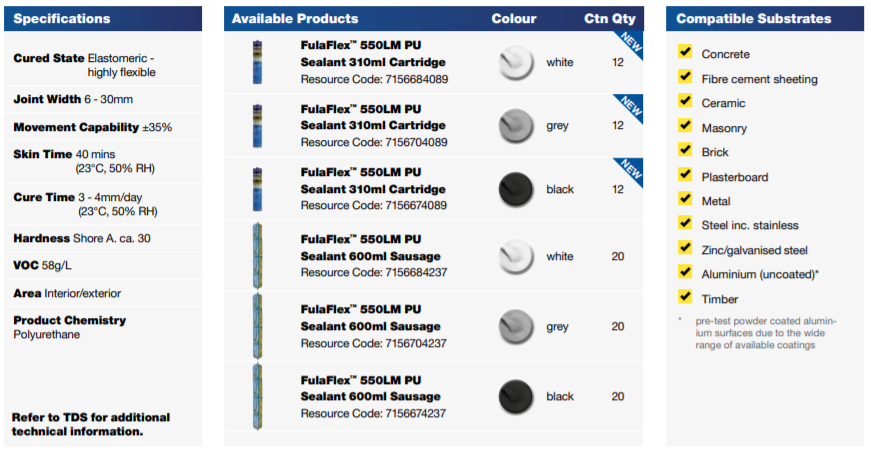The height and width of the screenshot is (454, 871).
Task: Click the NEW badge on white cartridge row
Action: point(630,44)
